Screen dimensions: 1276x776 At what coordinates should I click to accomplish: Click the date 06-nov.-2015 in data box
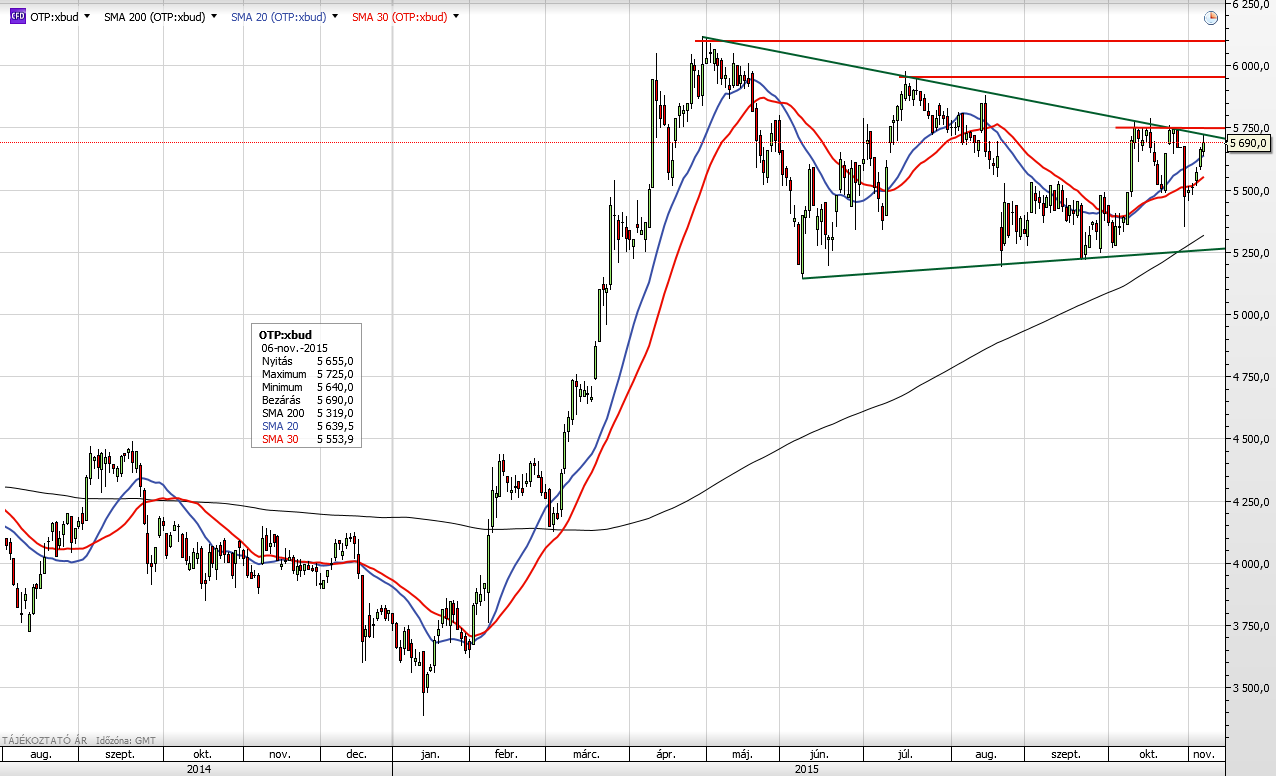pos(294,347)
